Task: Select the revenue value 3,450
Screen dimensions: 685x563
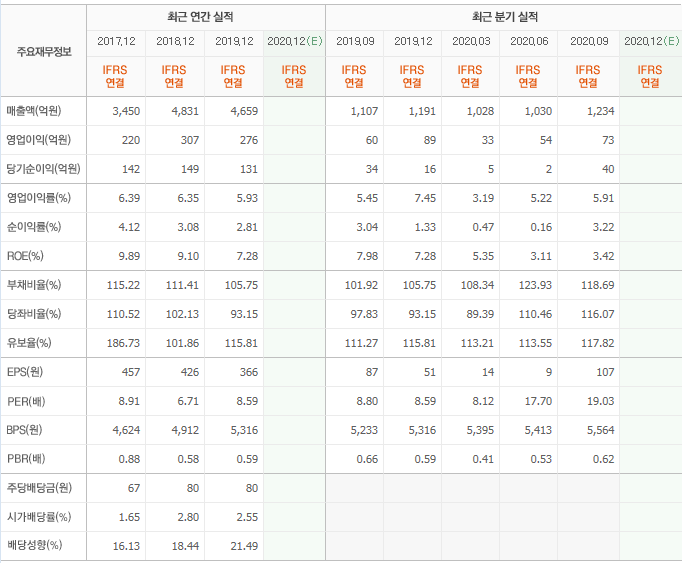Action: coord(126,111)
